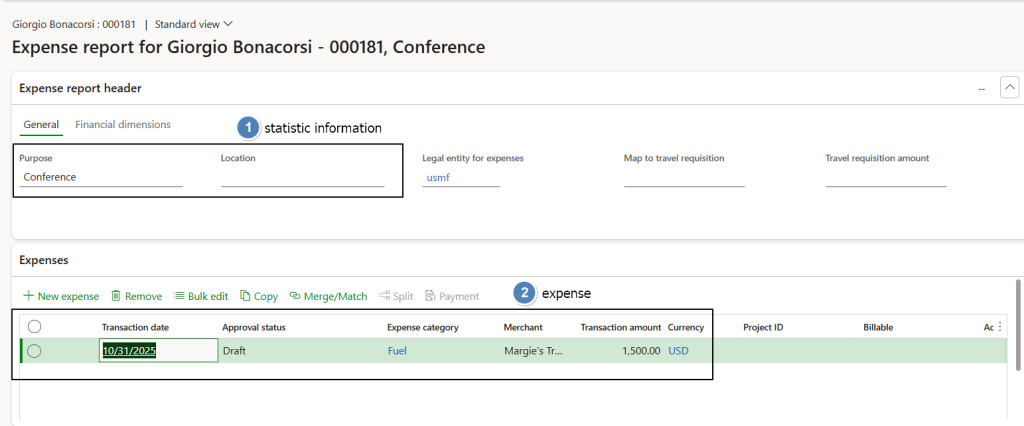Image resolution: width=1024 pixels, height=426 pixels.
Task: Switch to the Financial dimensions tab
Action: coord(123,125)
